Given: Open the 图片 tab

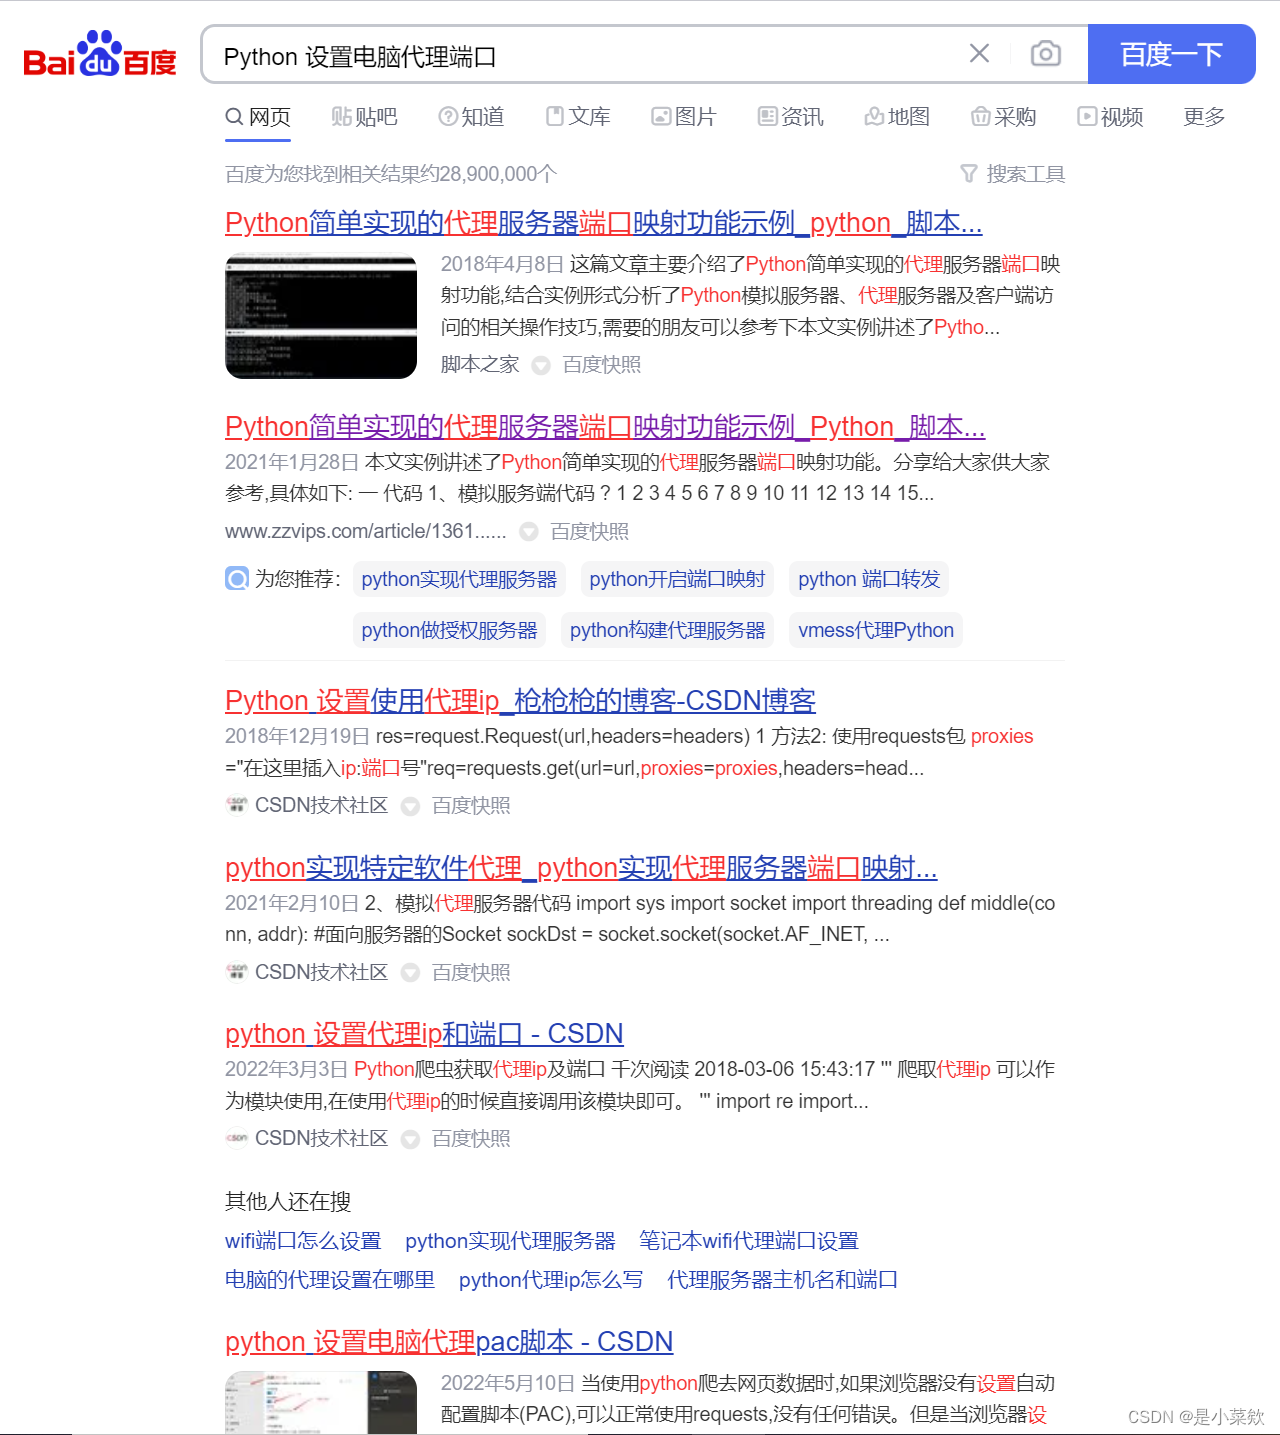Looking at the screenshot, I should coord(684,117).
